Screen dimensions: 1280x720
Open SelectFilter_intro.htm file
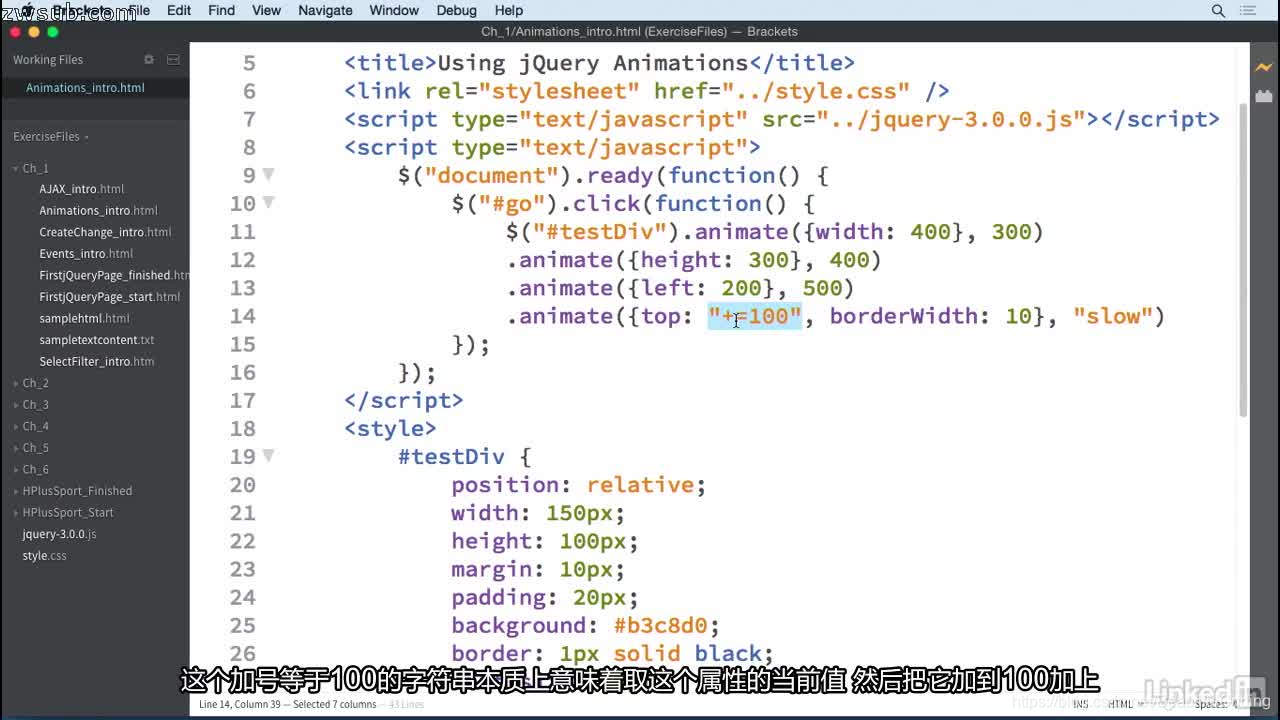pos(97,362)
